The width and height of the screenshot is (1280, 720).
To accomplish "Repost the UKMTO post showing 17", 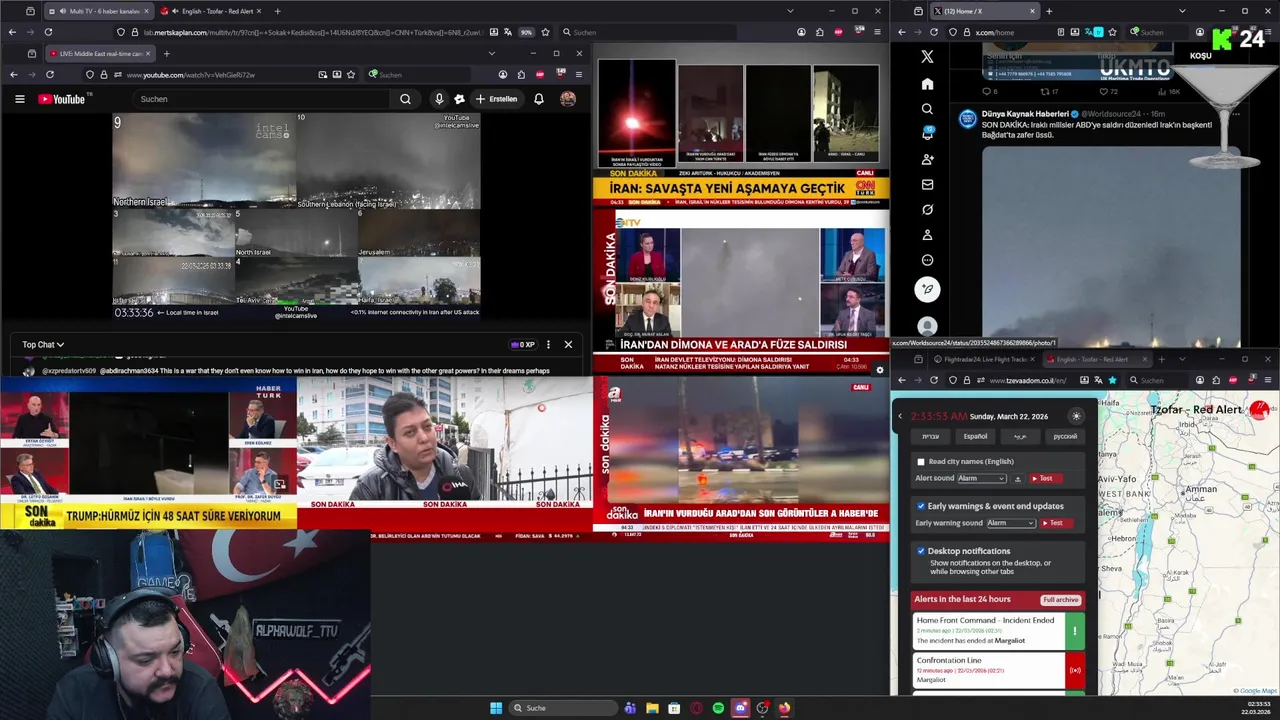I will [x=1048, y=91].
